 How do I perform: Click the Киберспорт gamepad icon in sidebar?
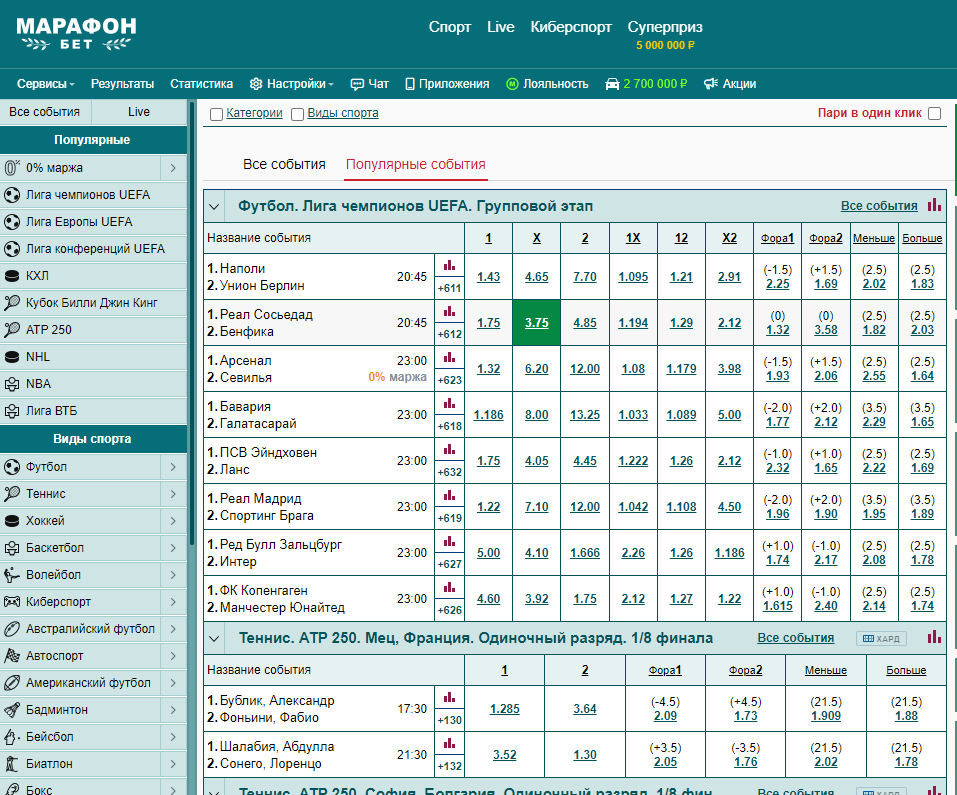pyautogui.click(x=12, y=602)
